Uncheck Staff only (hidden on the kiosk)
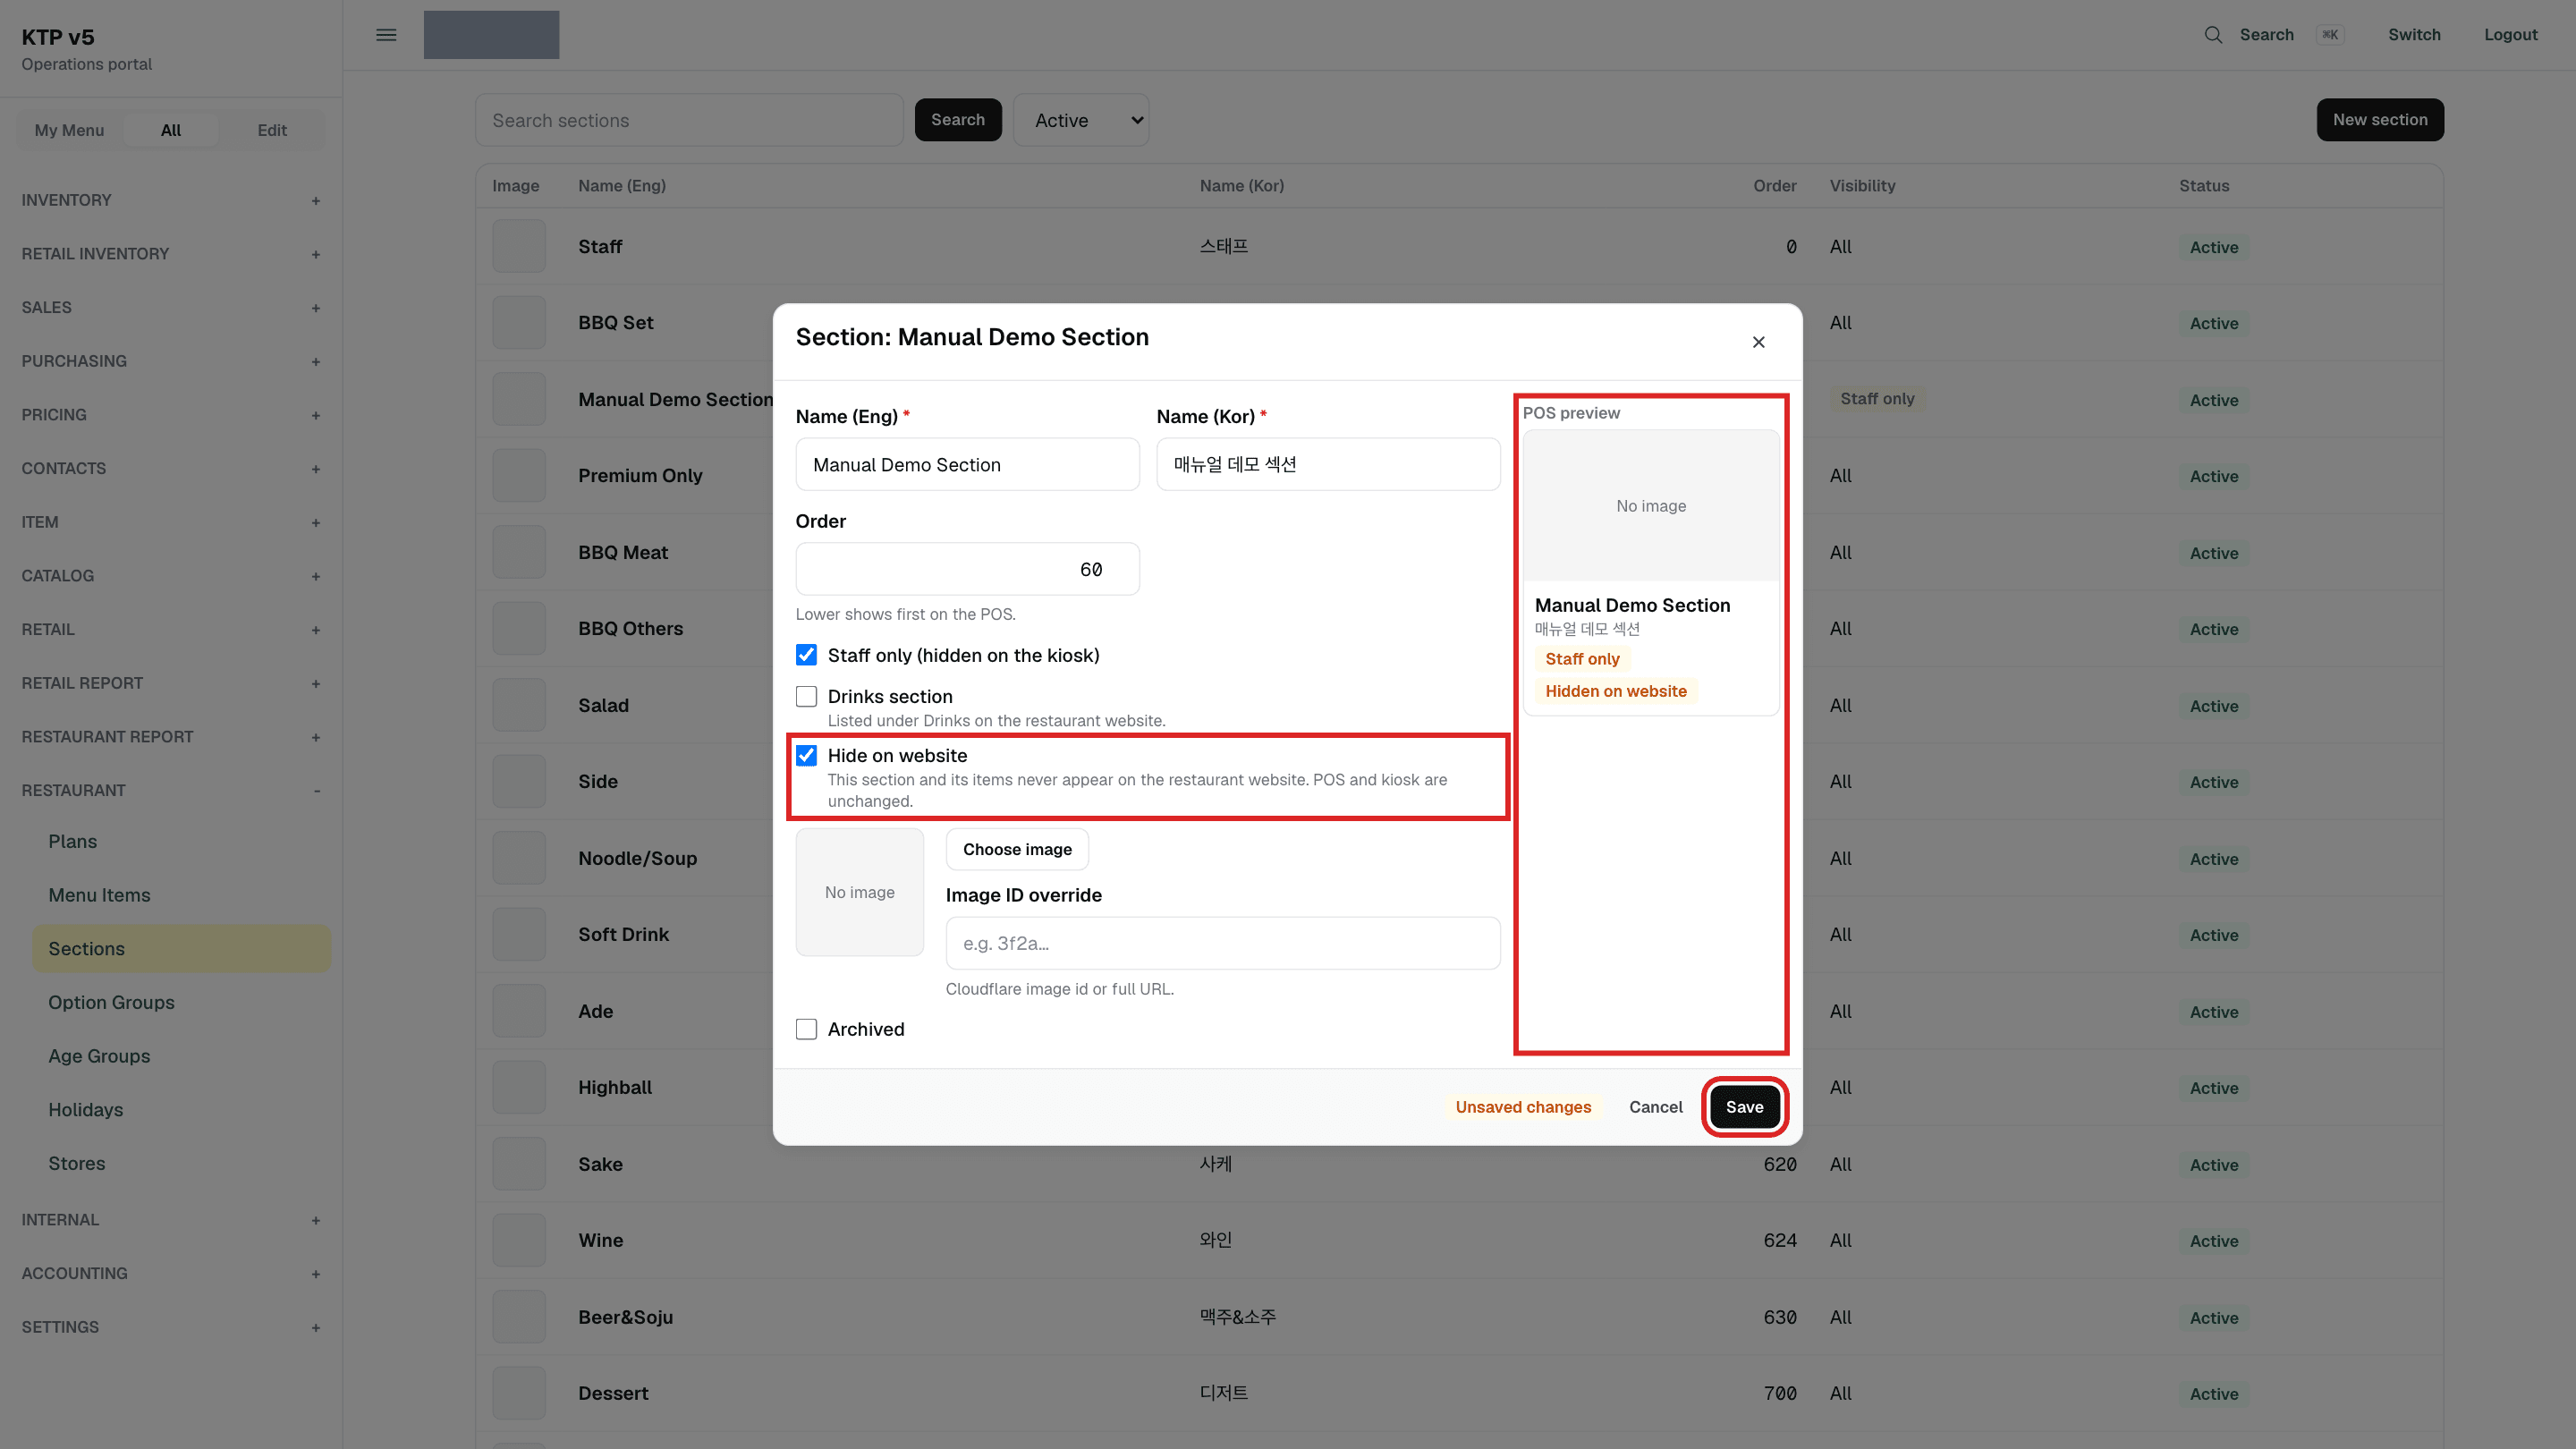Viewport: 2576px width, 1449px height. [x=806, y=655]
